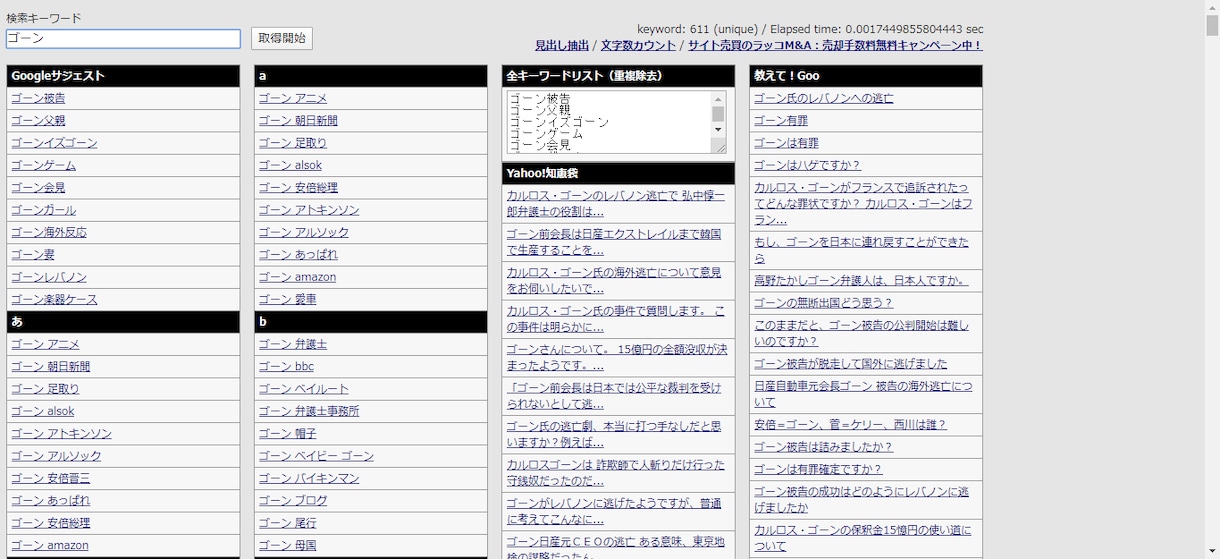
Task: Open 安倍＝ゴーン、菅＝ケリー、西川は誰？ link
Action: (x=851, y=425)
